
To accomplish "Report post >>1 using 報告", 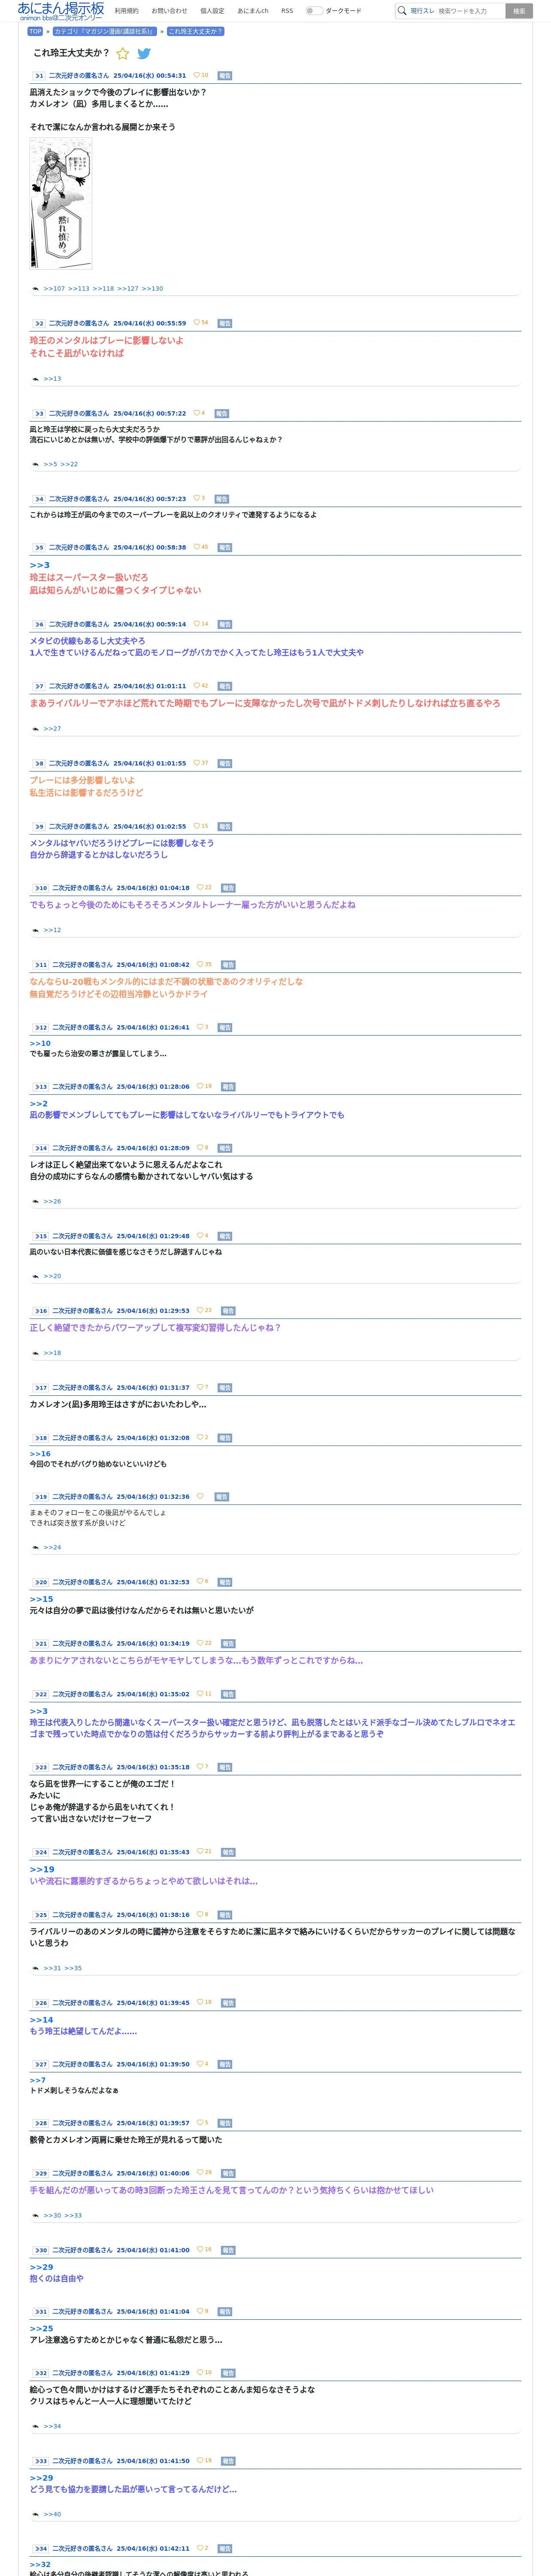I will (x=225, y=76).
